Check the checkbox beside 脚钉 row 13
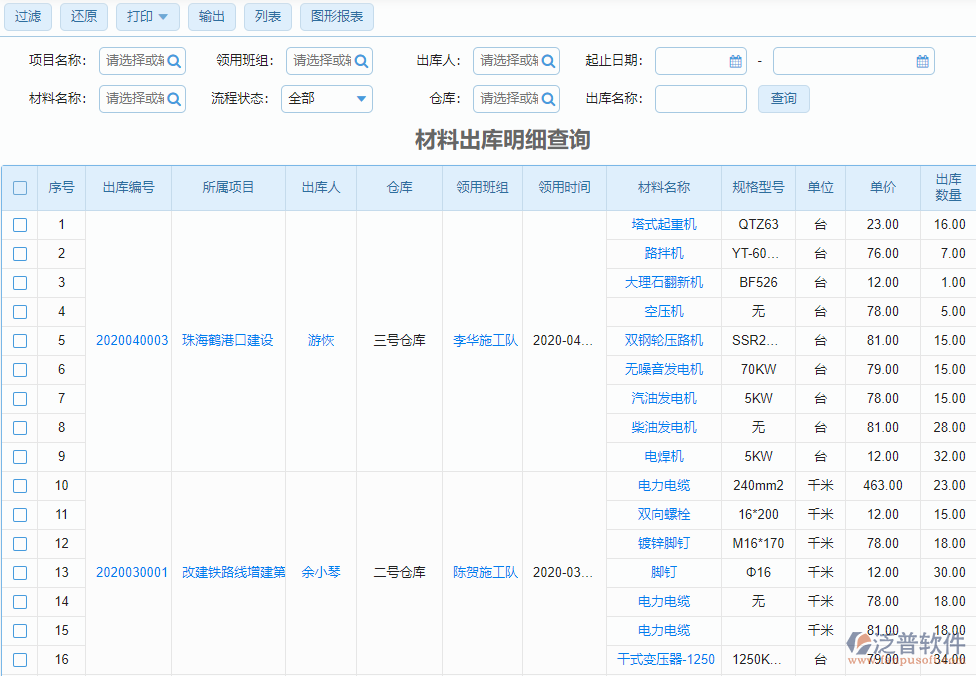Screen dimensions: 976x676 [20, 572]
